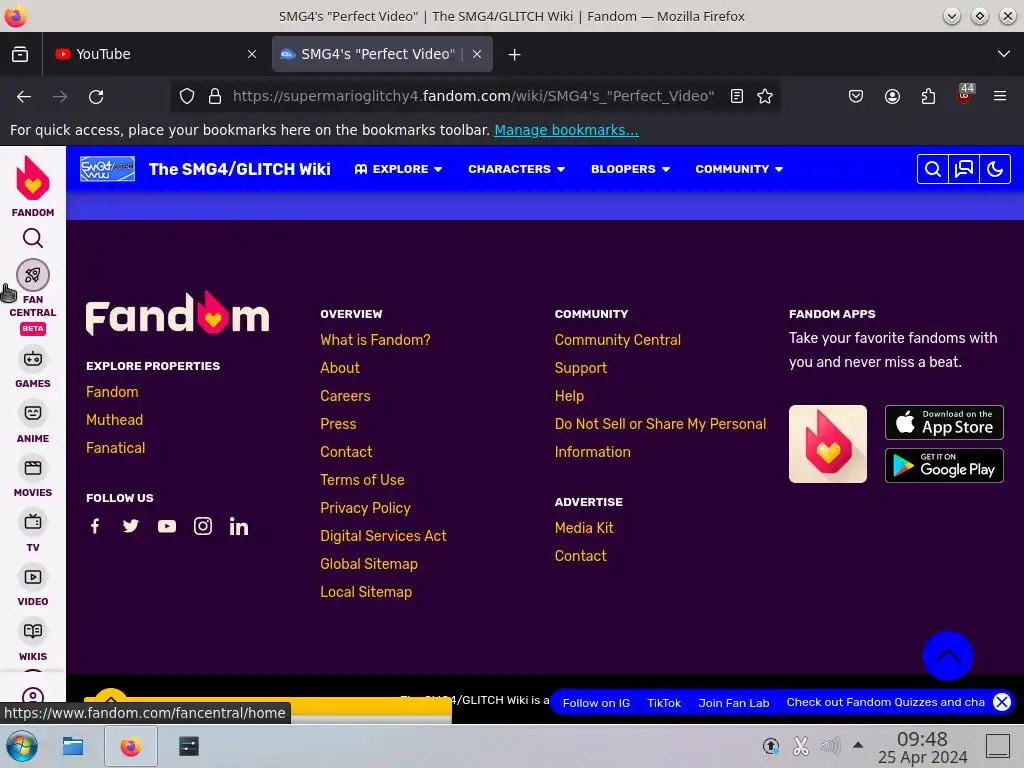Open Fandom's LinkedIn page icon
This screenshot has height=768, width=1024.
point(238,526)
